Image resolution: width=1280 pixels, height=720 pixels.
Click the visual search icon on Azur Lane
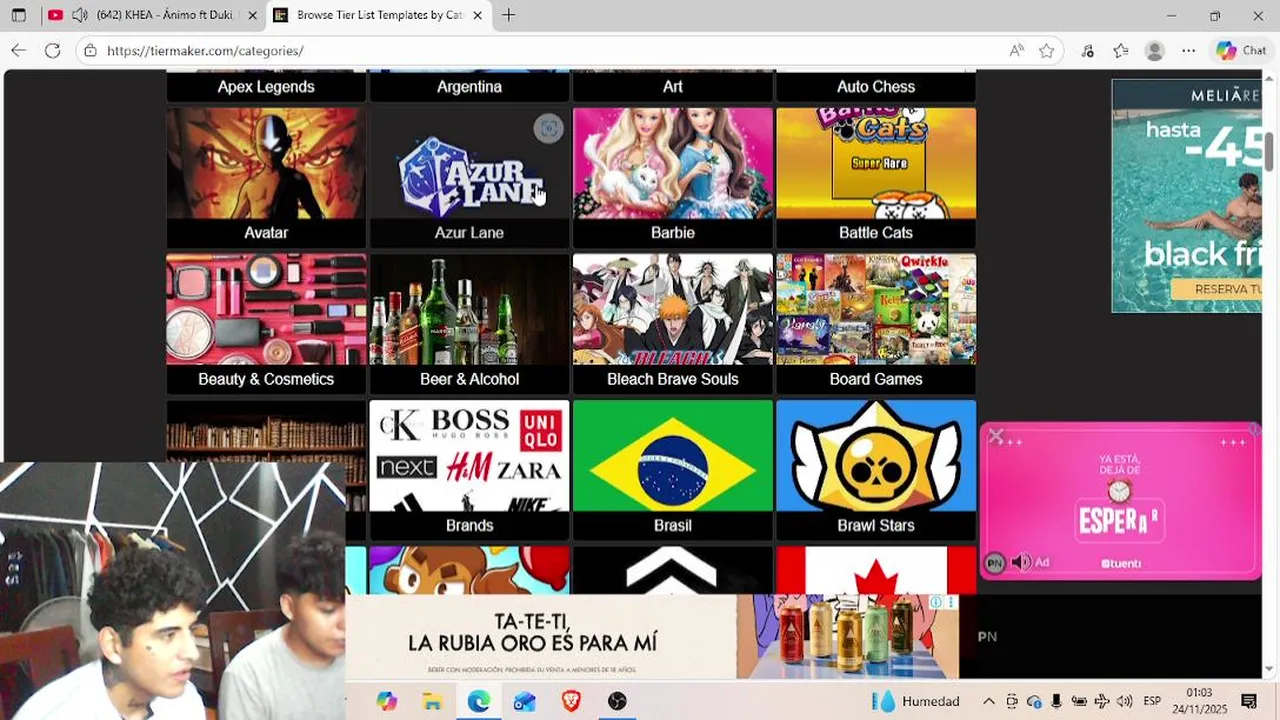[x=548, y=128]
